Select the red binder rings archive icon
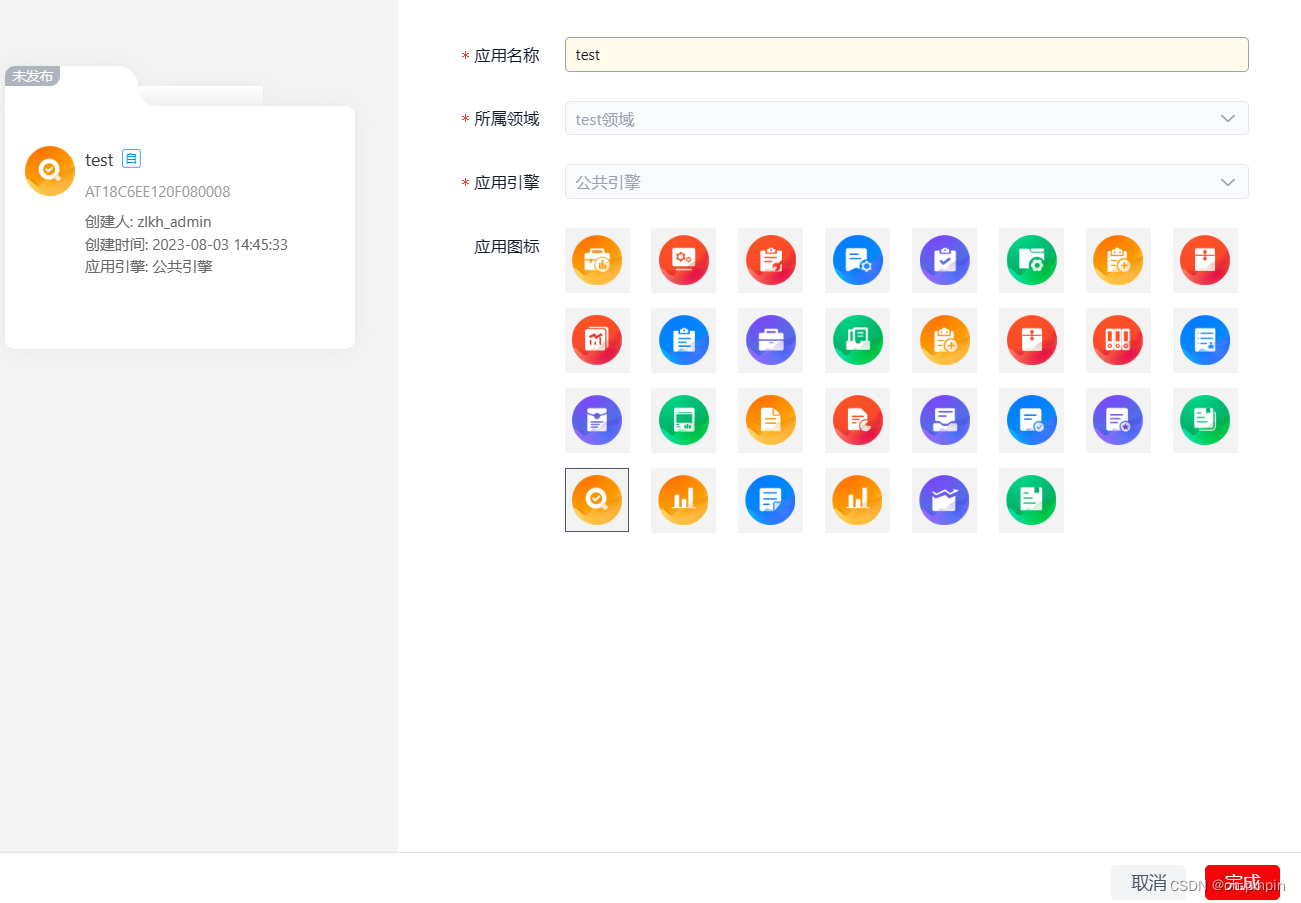Viewport: 1301px width, 903px height. click(1118, 340)
